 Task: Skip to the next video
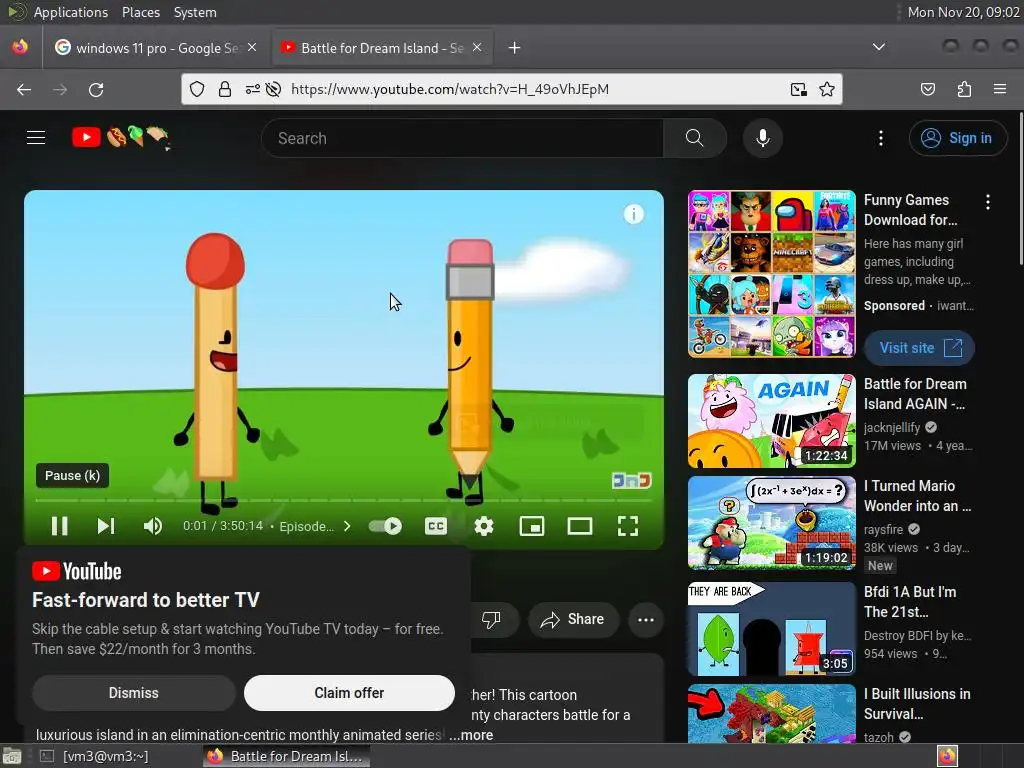106,526
